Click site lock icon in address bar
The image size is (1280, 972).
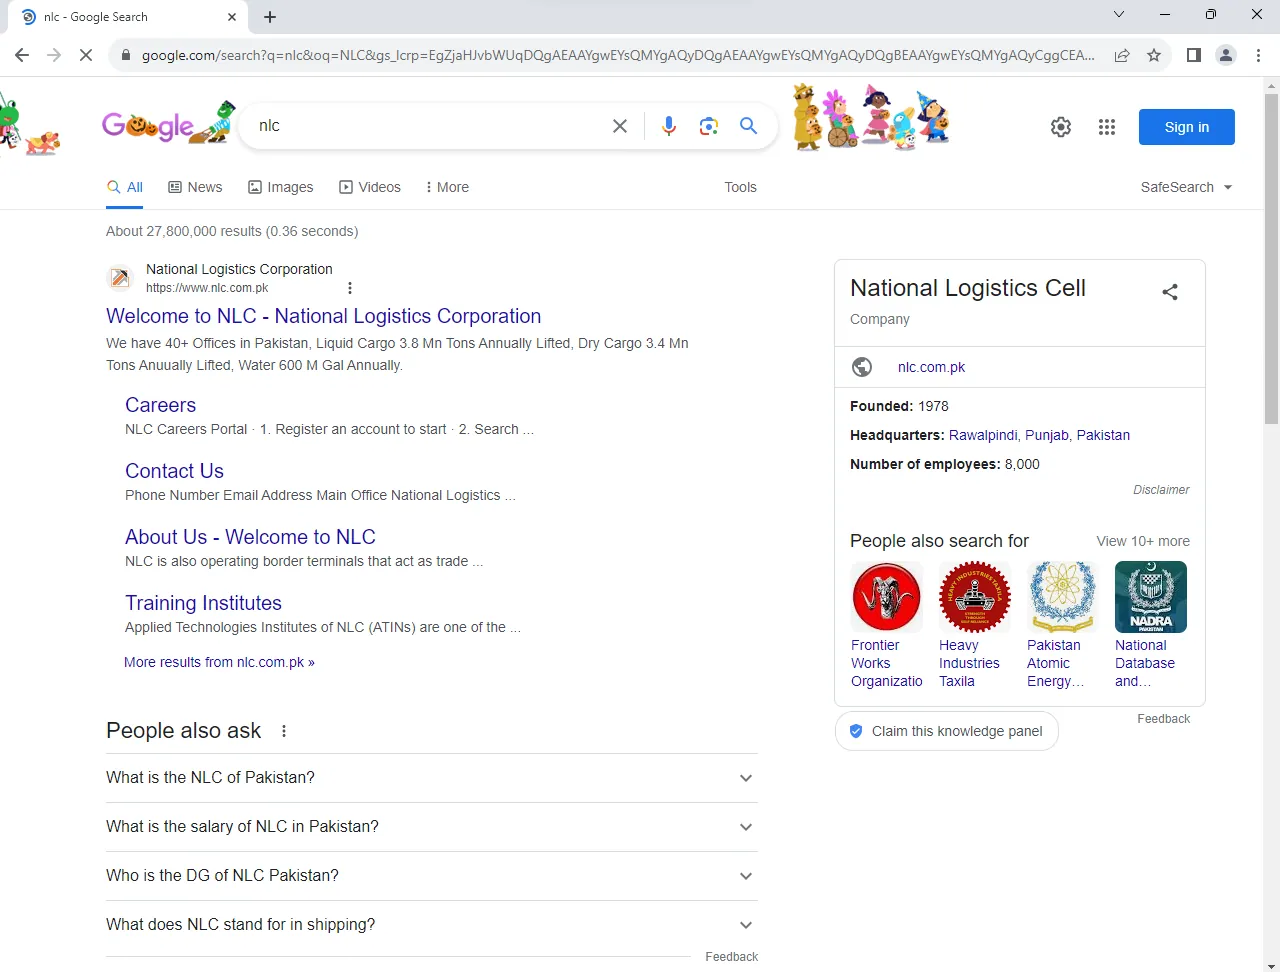(x=126, y=55)
